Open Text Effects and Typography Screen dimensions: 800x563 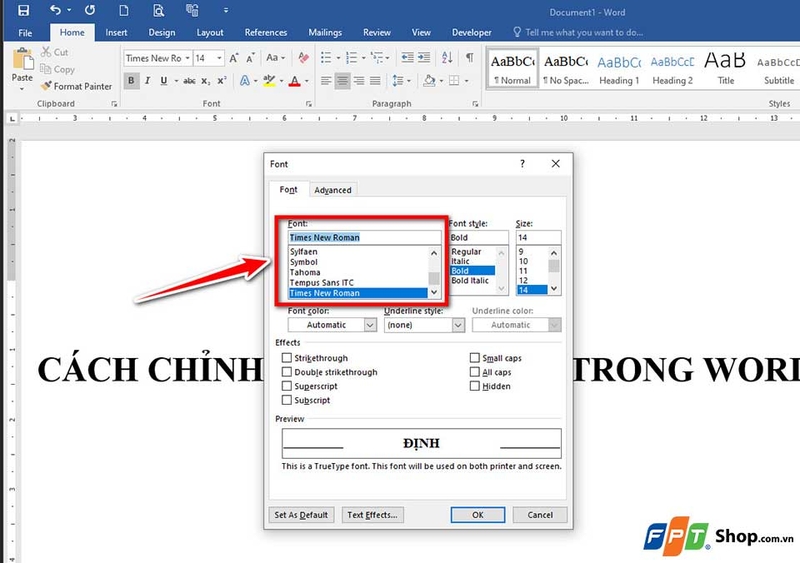coord(245,81)
